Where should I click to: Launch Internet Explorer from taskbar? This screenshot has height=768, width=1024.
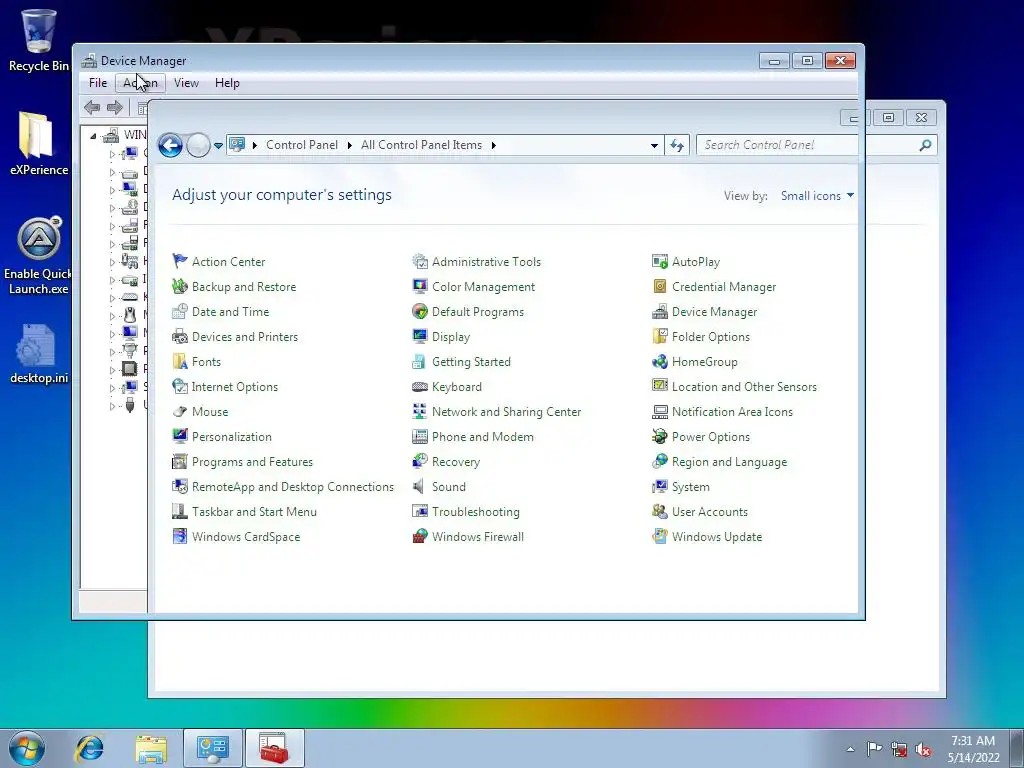click(89, 748)
